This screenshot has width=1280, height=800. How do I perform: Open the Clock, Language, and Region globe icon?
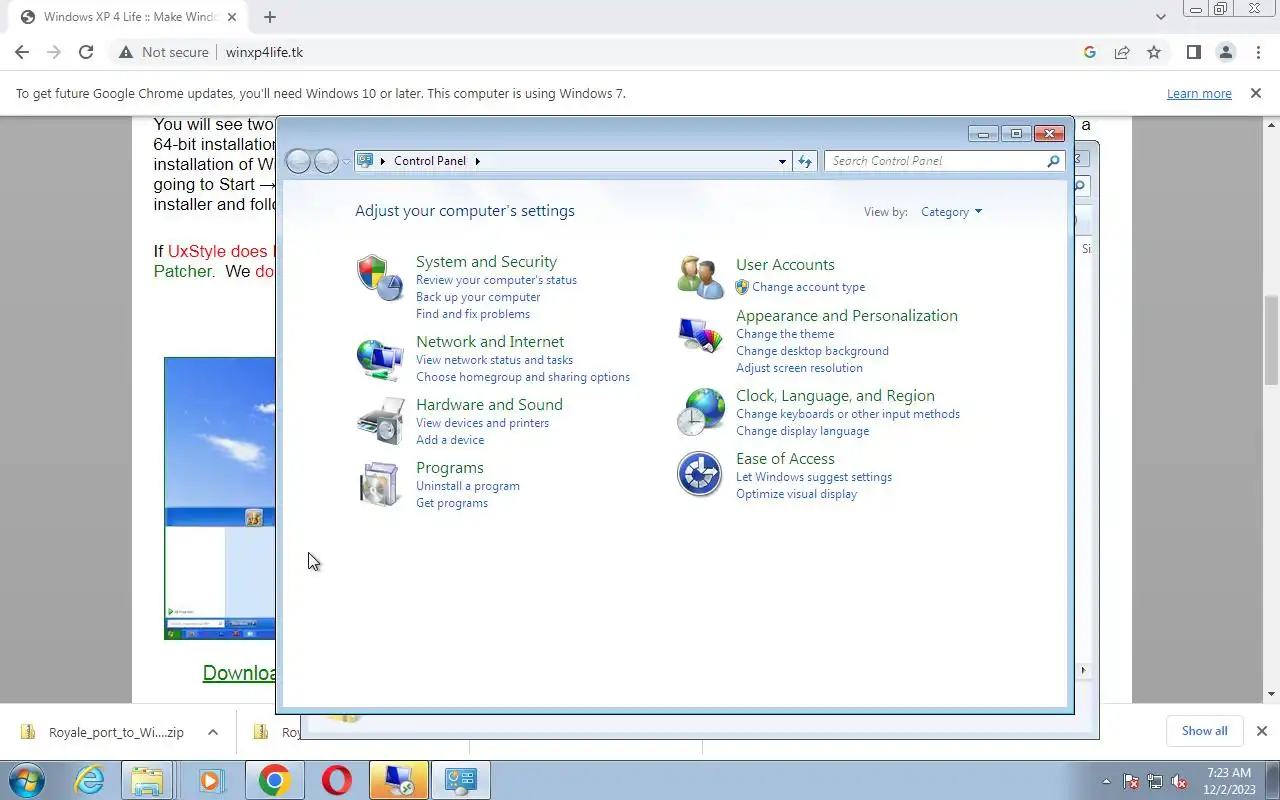pyautogui.click(x=700, y=412)
